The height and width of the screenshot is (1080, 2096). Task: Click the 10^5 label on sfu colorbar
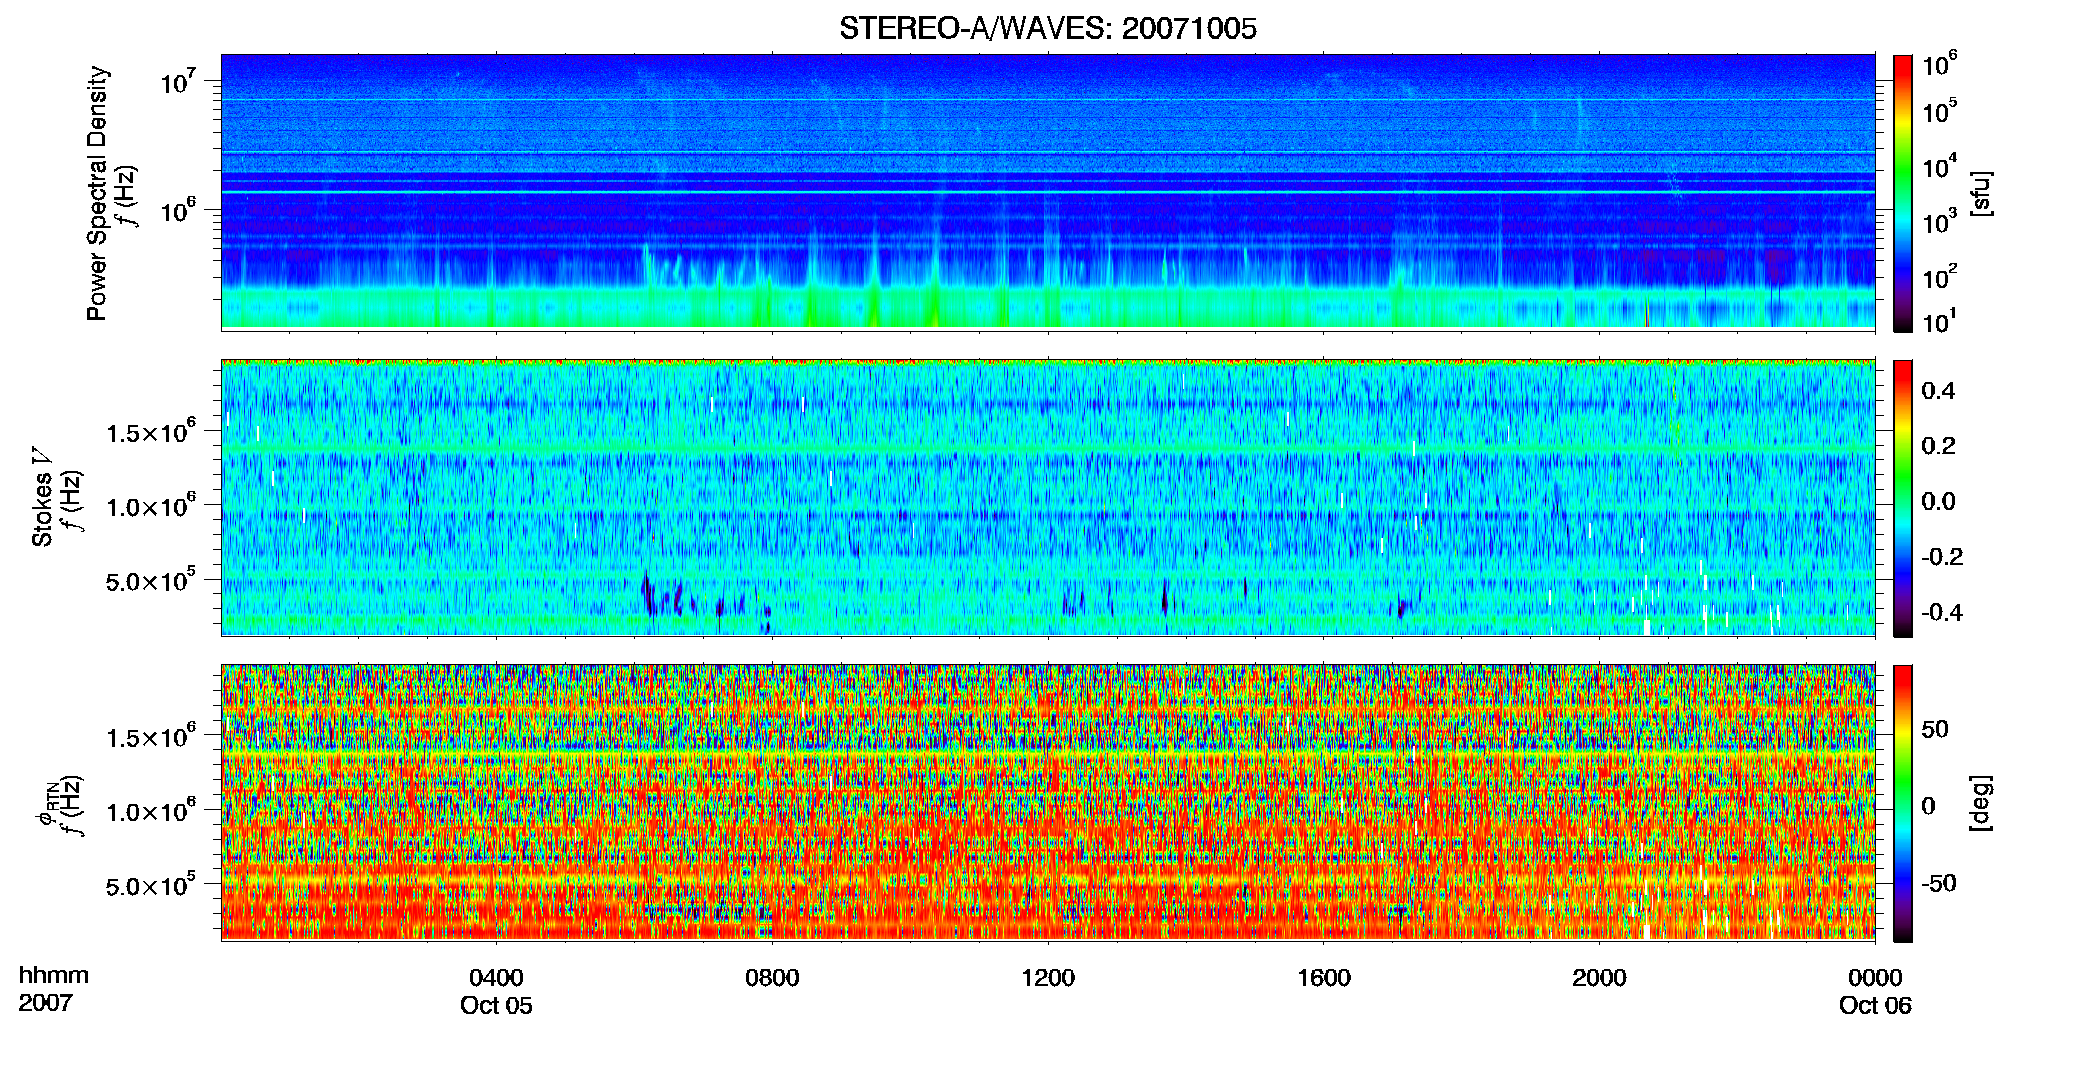tap(1940, 111)
